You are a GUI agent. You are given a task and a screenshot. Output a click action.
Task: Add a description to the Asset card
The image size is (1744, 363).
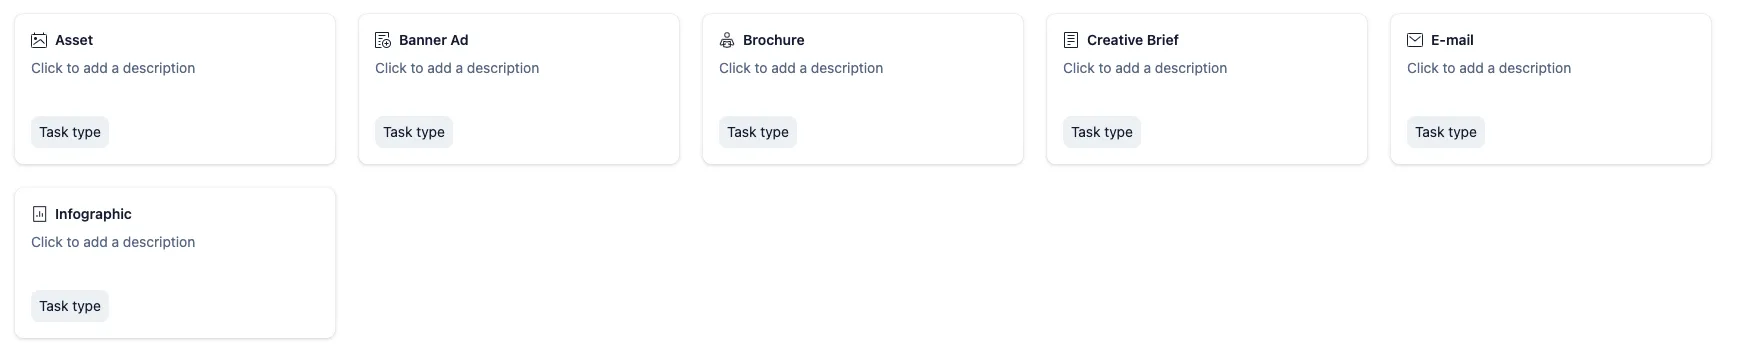(x=113, y=68)
